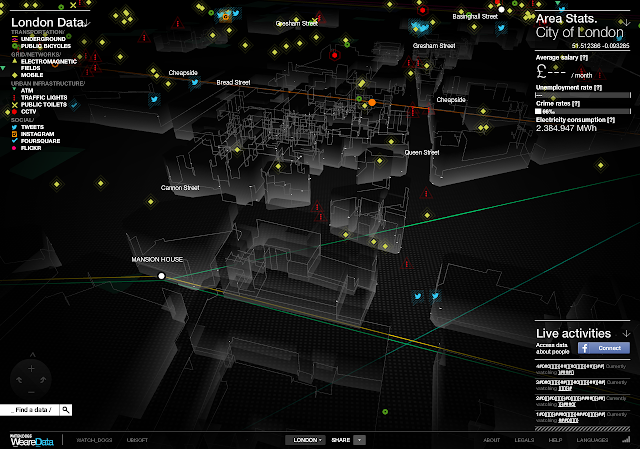Click the magnifier search button
The height and width of the screenshot is (449, 640).
(x=66, y=410)
